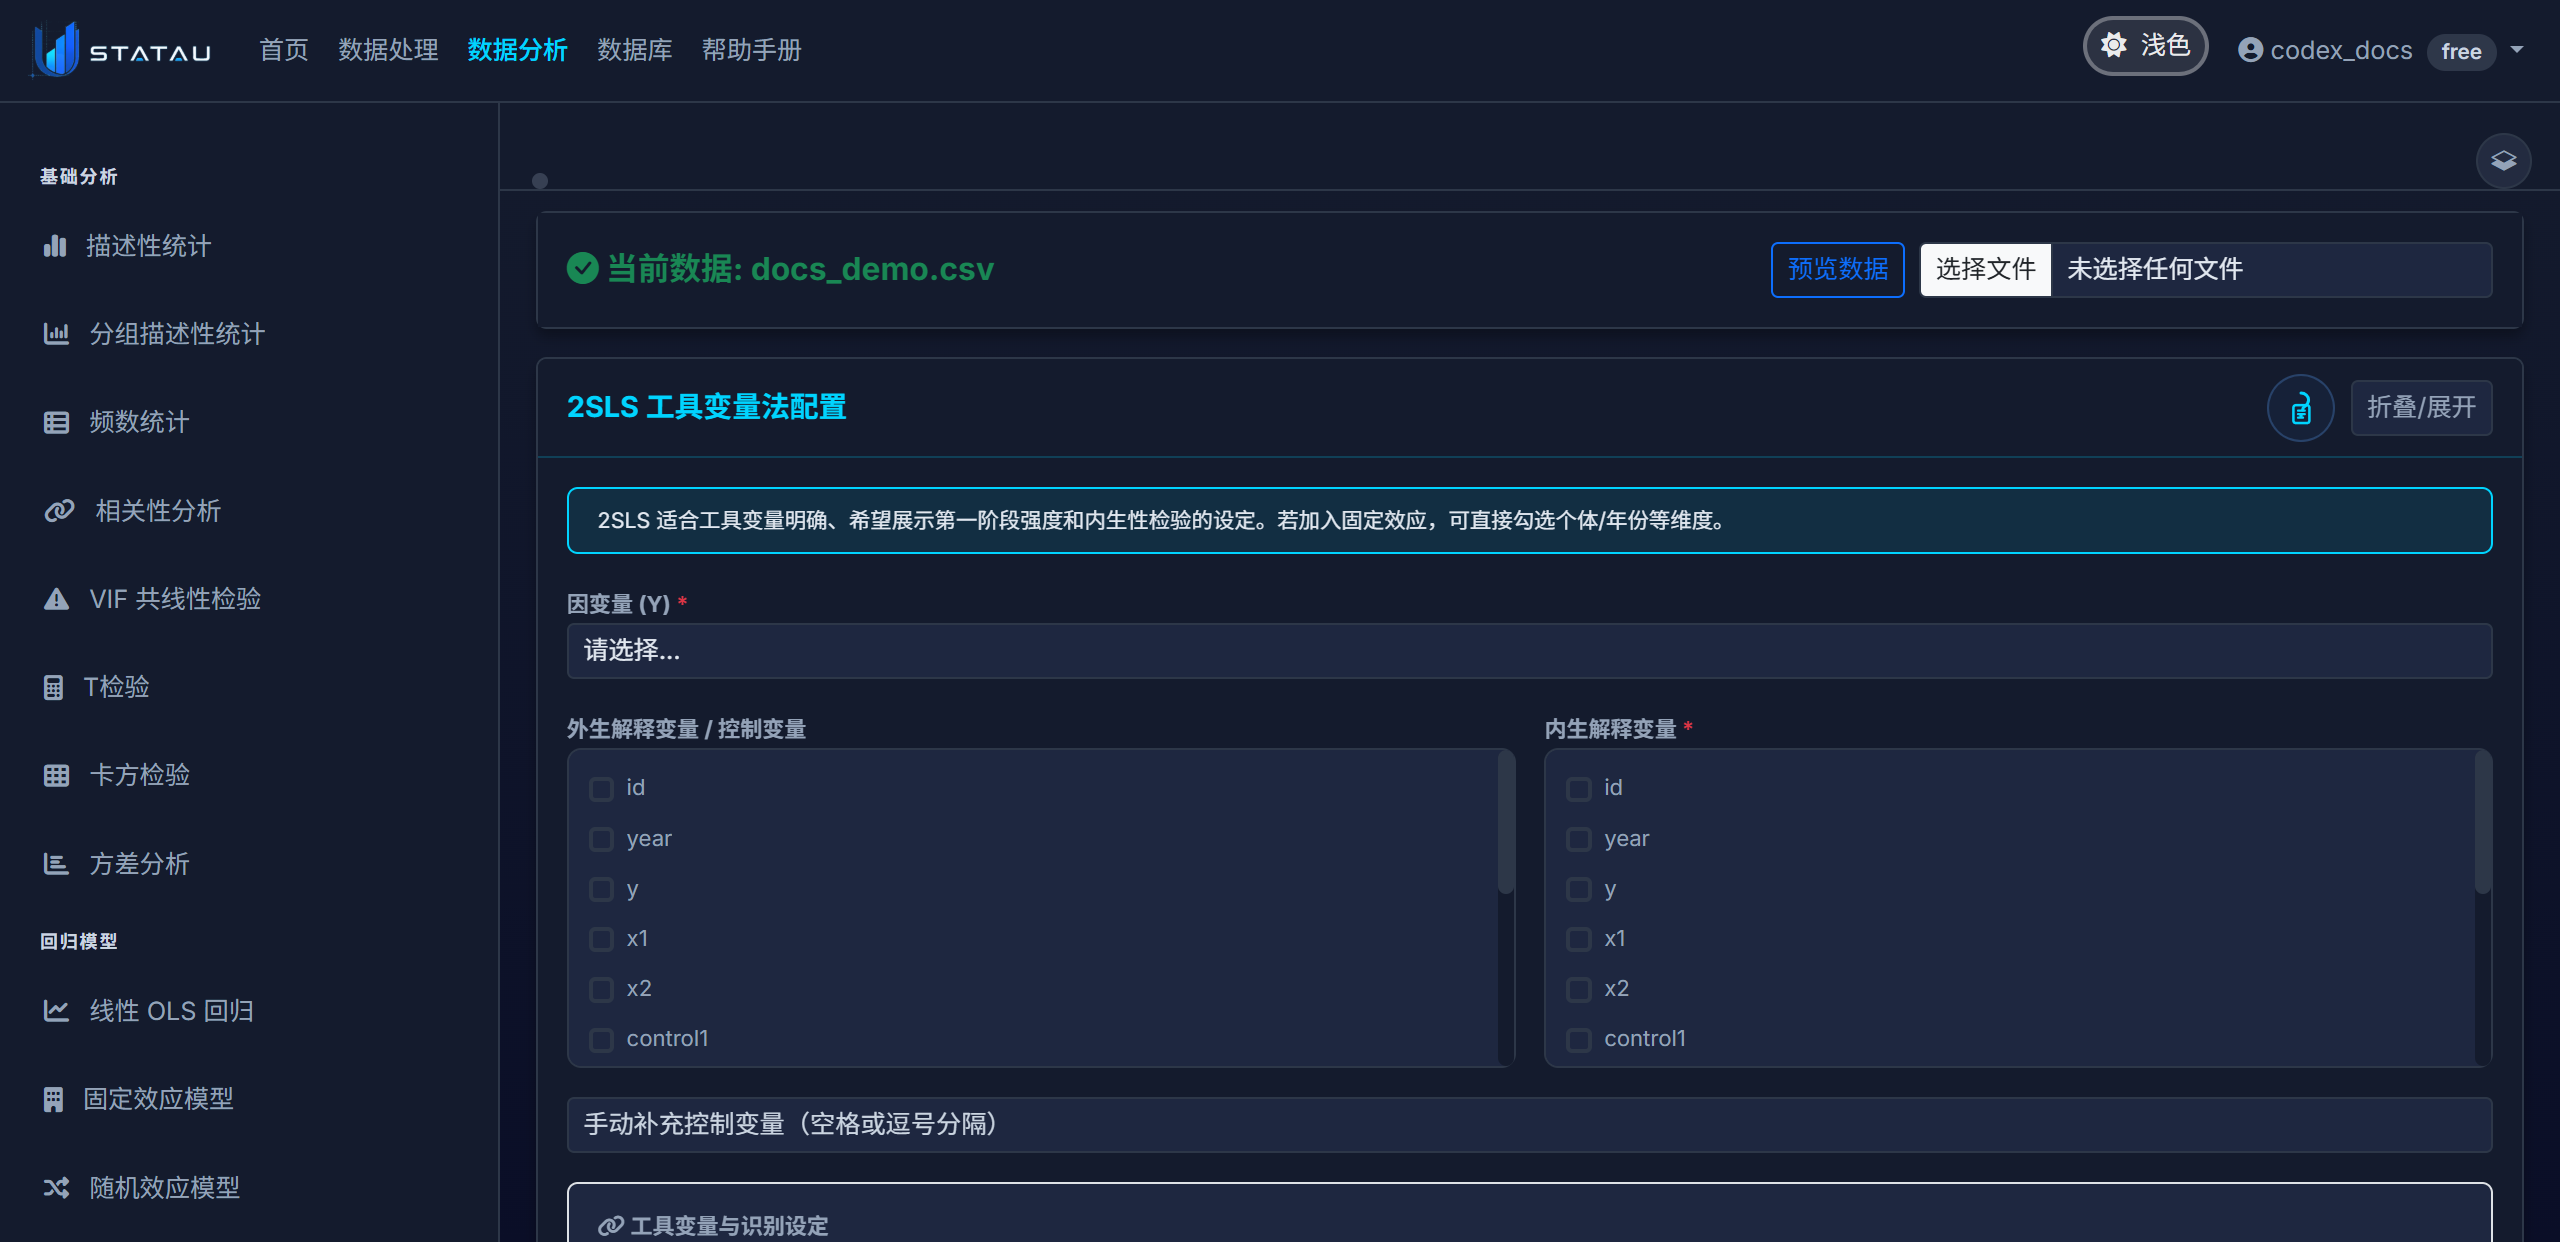The width and height of the screenshot is (2560, 1242).
Task: Check control1 in 内生解释变量 list
Action: point(1578,1040)
